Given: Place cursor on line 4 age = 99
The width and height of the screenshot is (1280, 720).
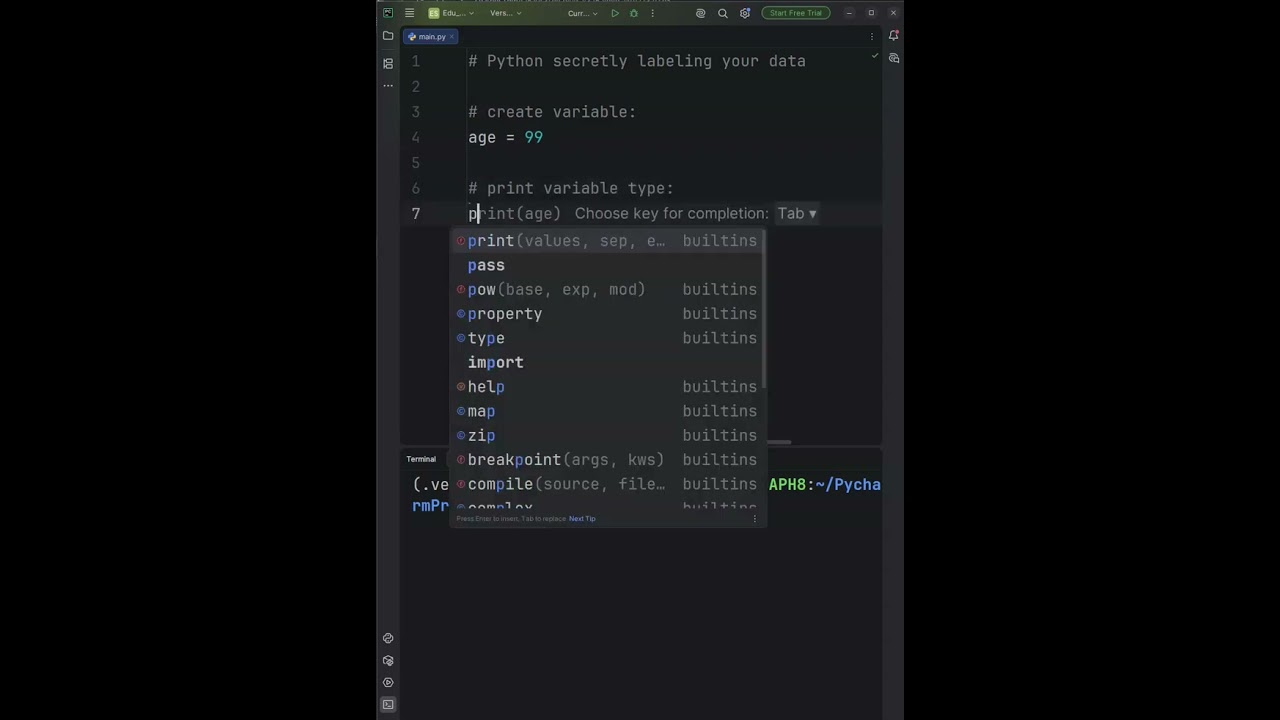Looking at the screenshot, I should pyautogui.click(x=505, y=137).
